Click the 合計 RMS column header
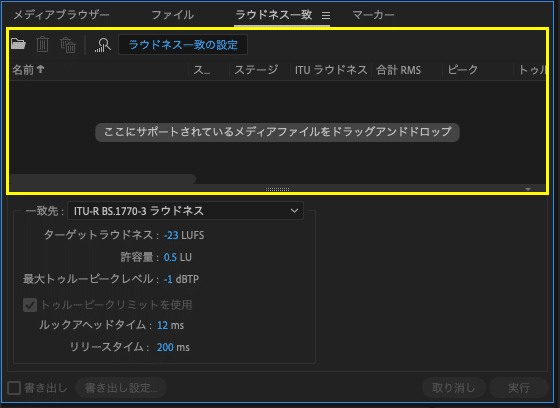560x408 pixels. pos(407,70)
